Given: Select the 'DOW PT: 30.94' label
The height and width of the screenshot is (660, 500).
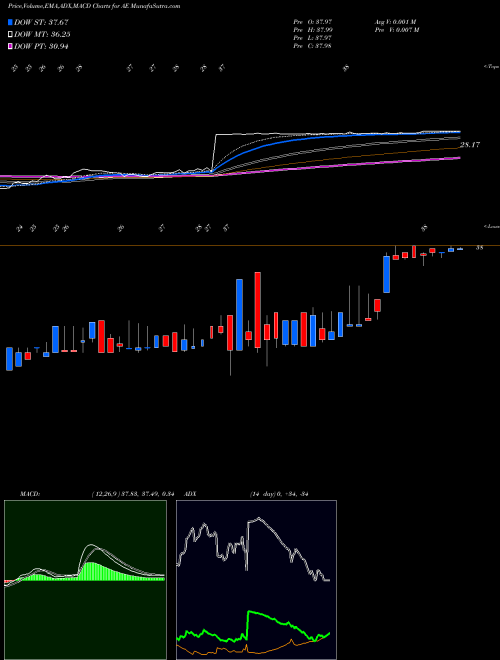Looking at the screenshot, I should 41,46.
